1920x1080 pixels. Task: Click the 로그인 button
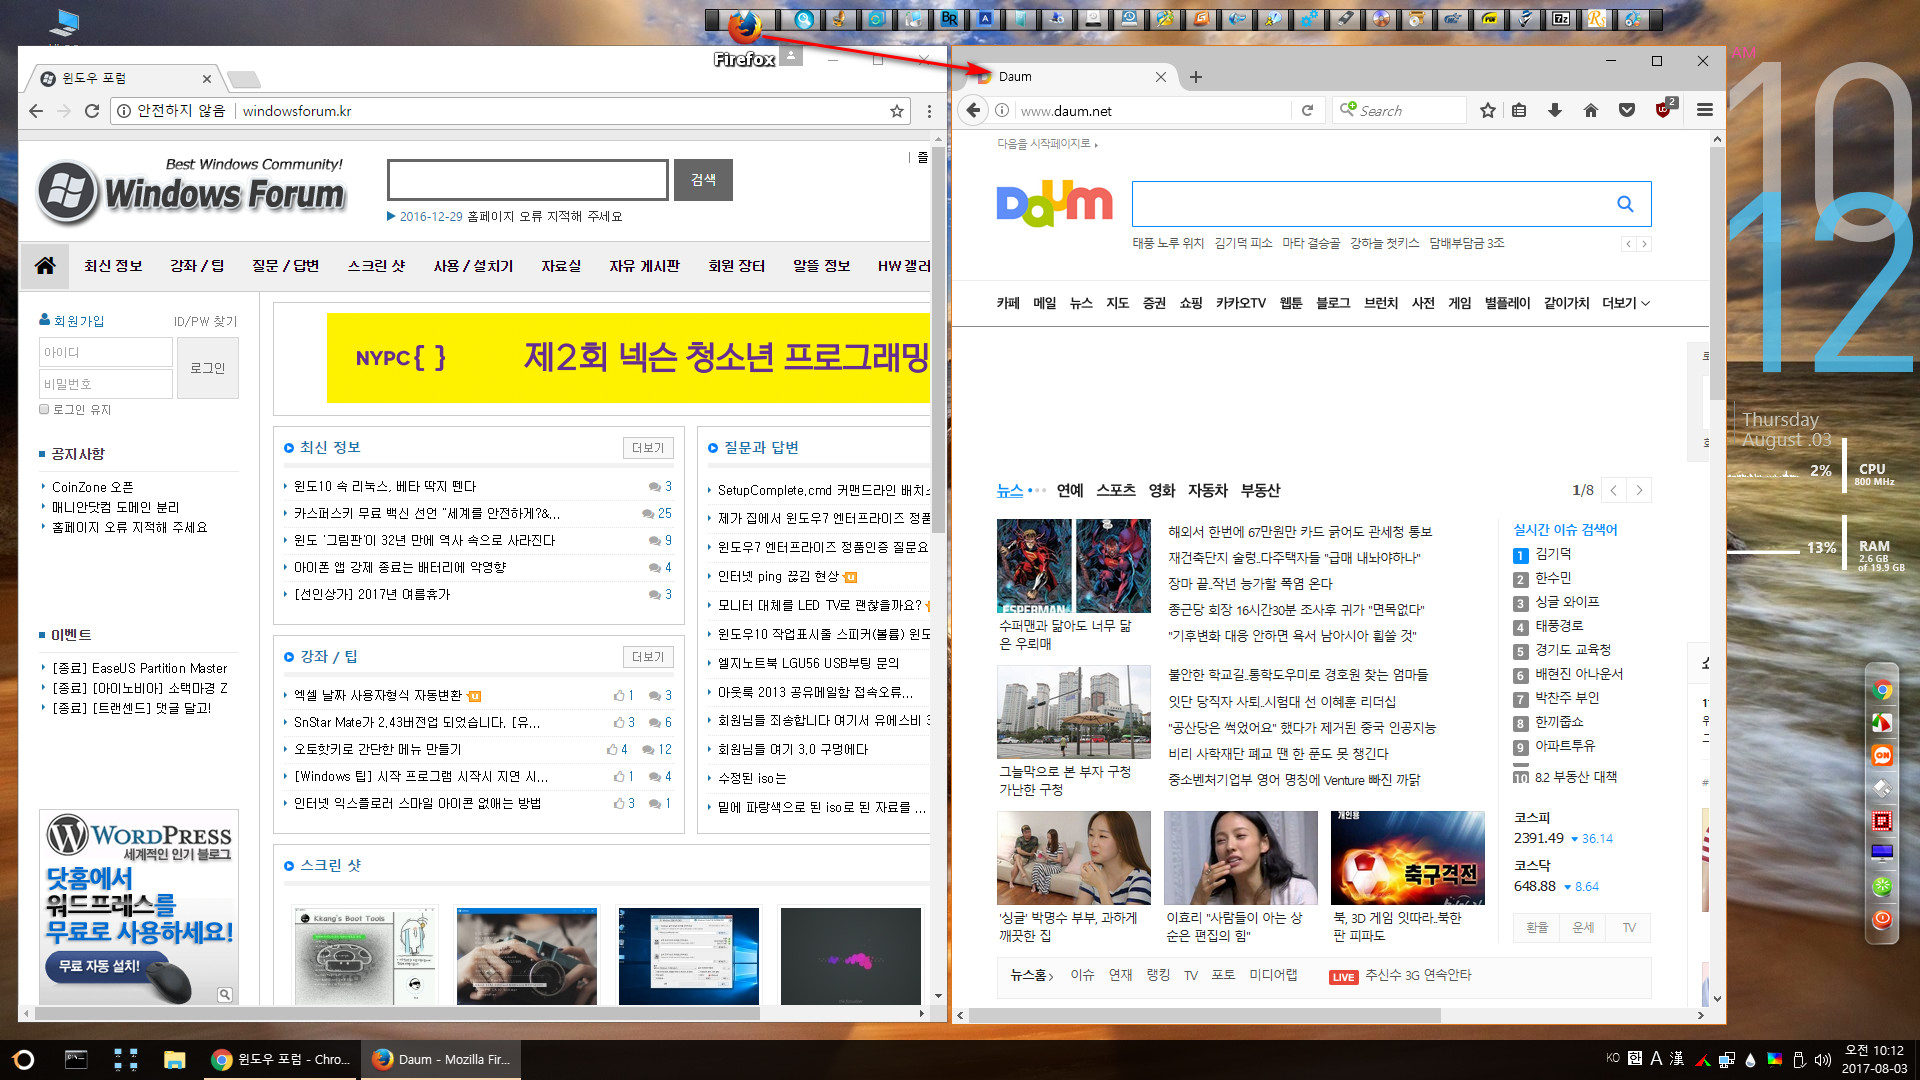(x=208, y=368)
